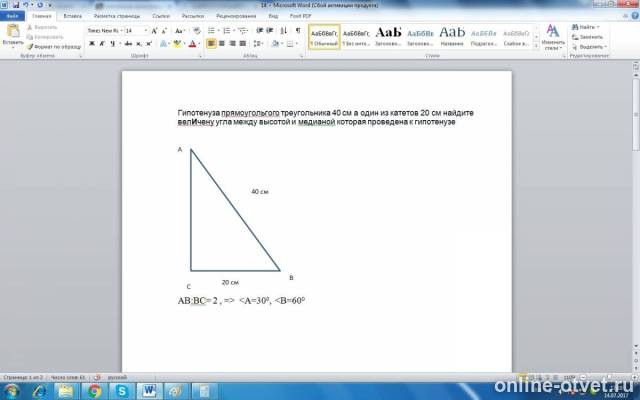
Task: Expand the styles gallery list
Action: pos(536,46)
